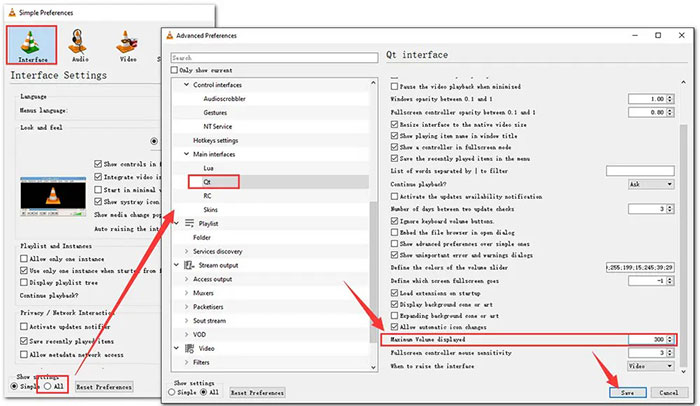Screen dimensions: 700x406
Task: Select the 'All' radio button in Simple Preferences
Action: coord(47,386)
